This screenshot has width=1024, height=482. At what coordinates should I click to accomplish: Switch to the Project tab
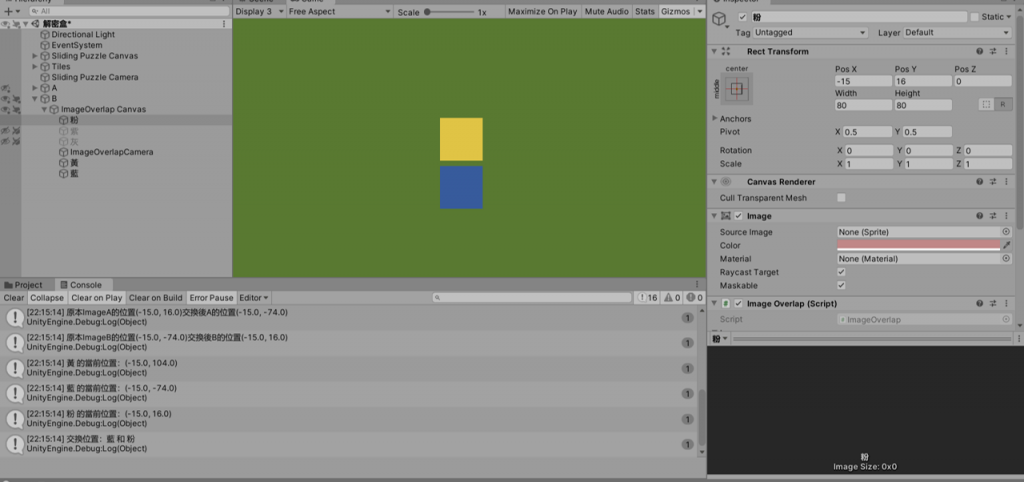[x=24, y=285]
